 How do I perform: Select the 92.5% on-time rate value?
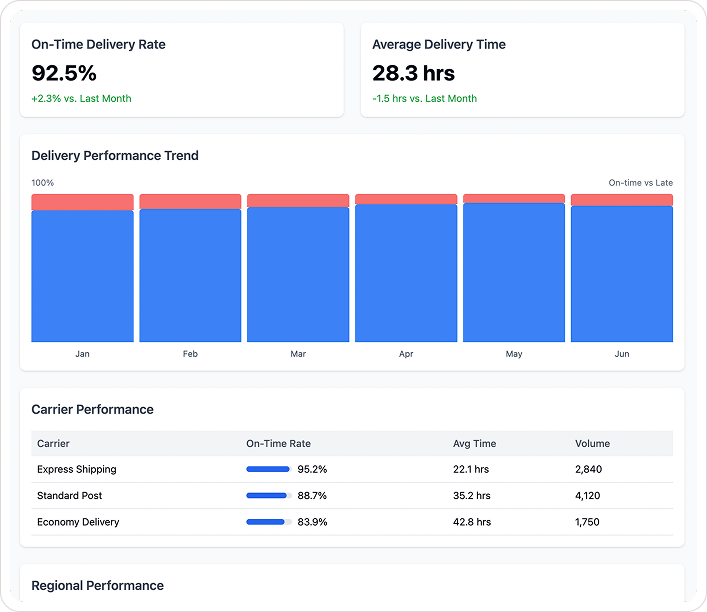pos(64,73)
